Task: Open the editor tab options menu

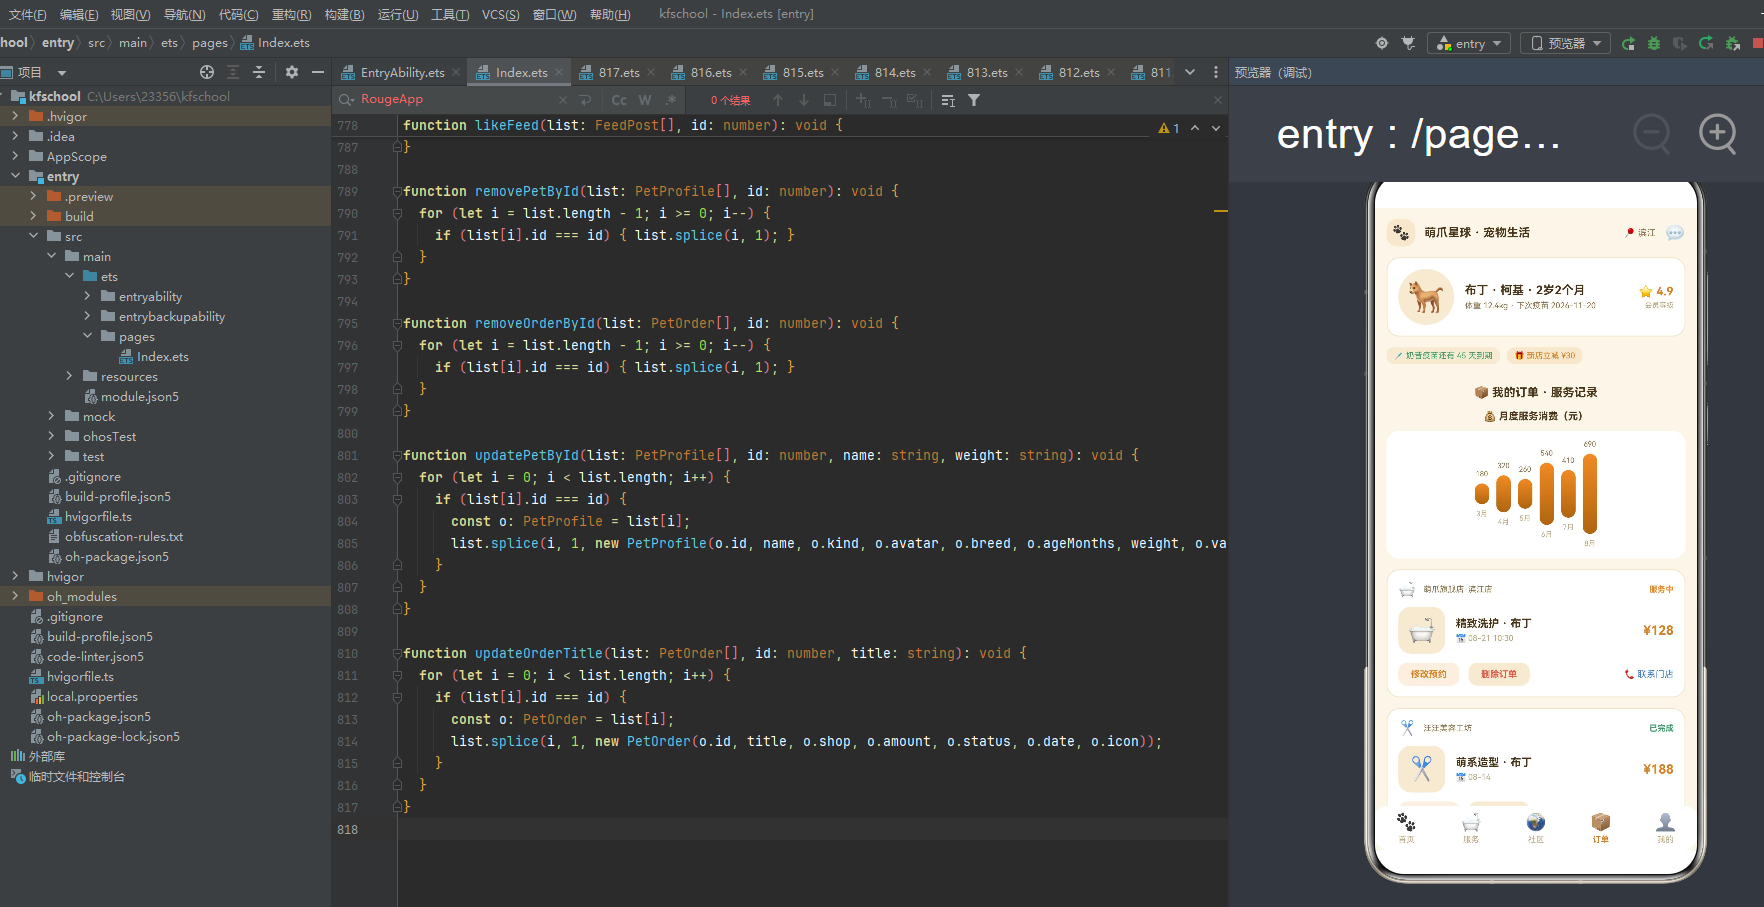Action: click(1216, 72)
